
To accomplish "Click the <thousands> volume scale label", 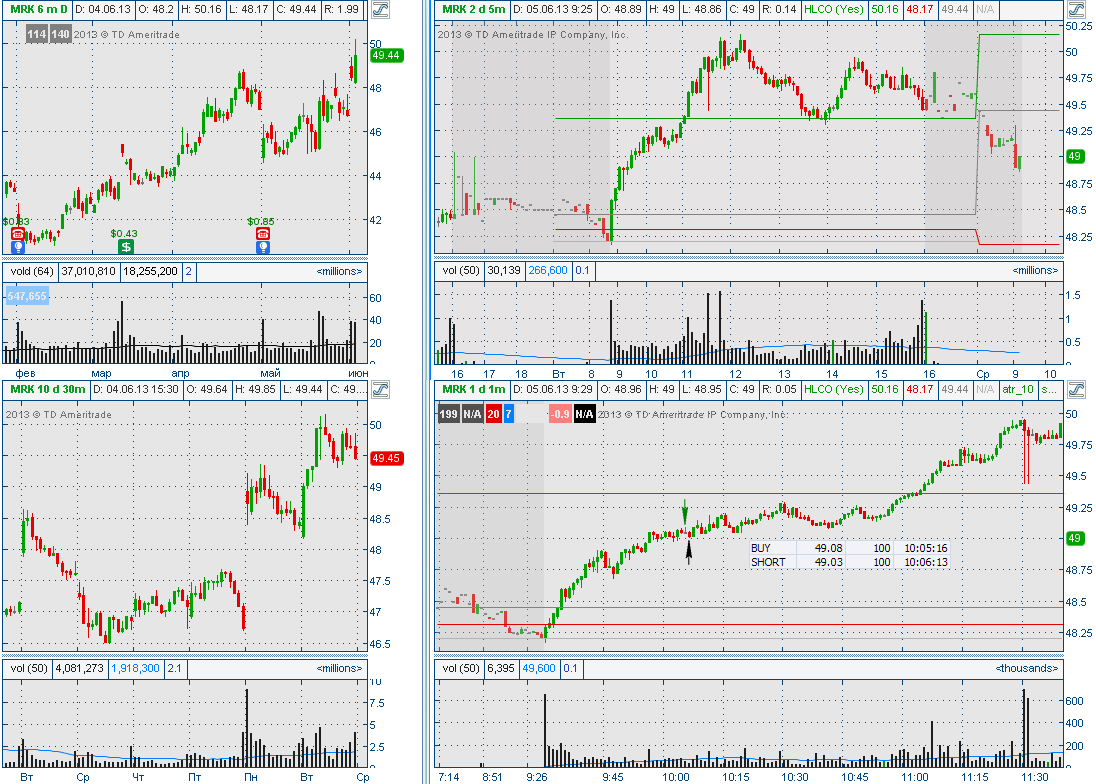I will [x=1027, y=668].
